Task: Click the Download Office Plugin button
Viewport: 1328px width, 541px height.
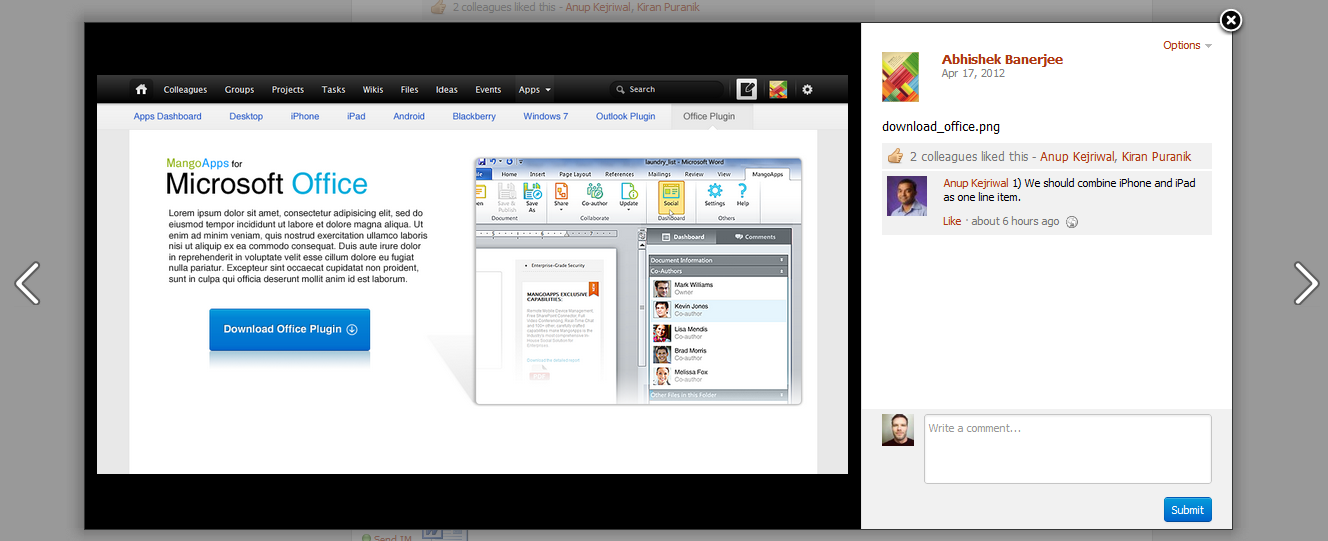Action: [289, 329]
